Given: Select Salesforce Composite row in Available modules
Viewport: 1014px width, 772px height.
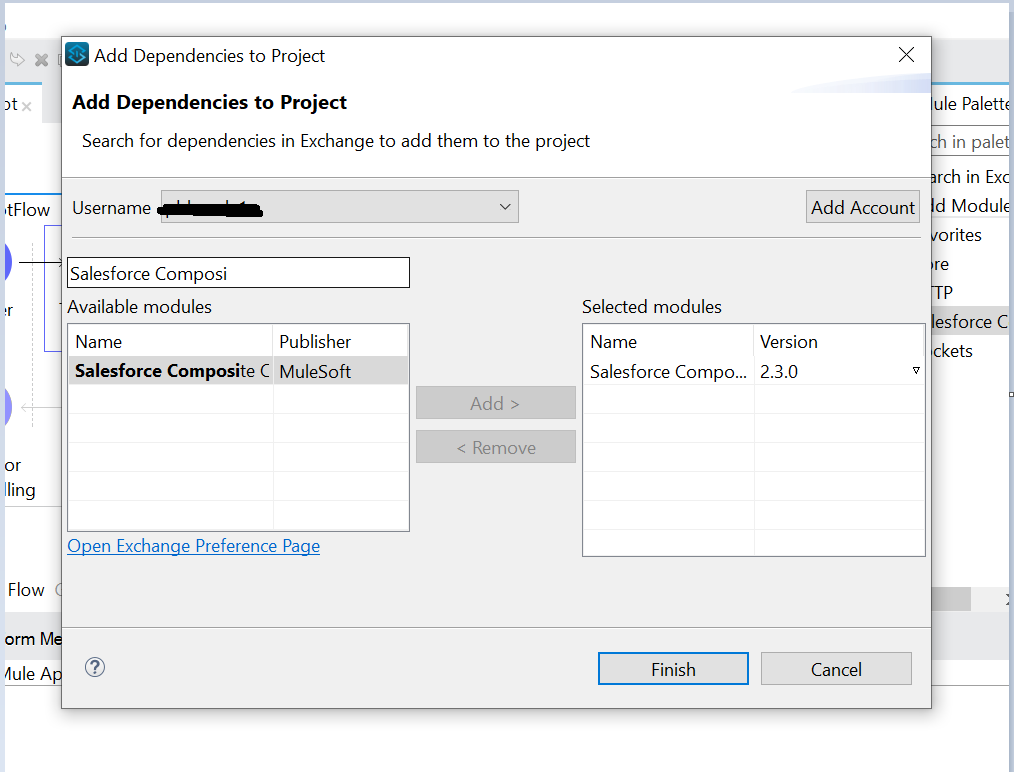Looking at the screenshot, I should (x=172, y=371).
